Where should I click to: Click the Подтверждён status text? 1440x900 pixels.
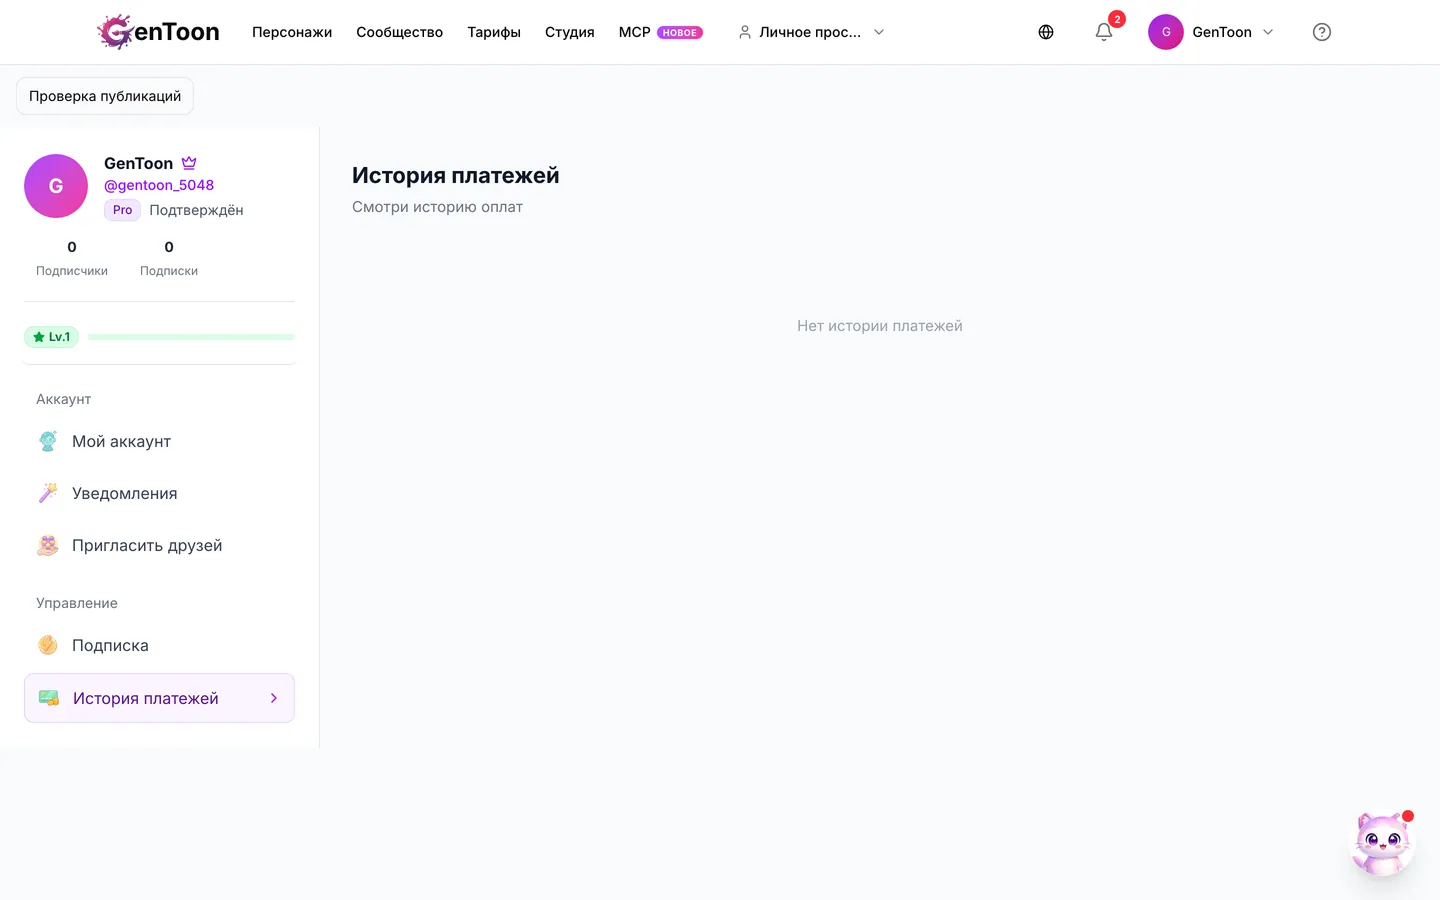point(196,210)
